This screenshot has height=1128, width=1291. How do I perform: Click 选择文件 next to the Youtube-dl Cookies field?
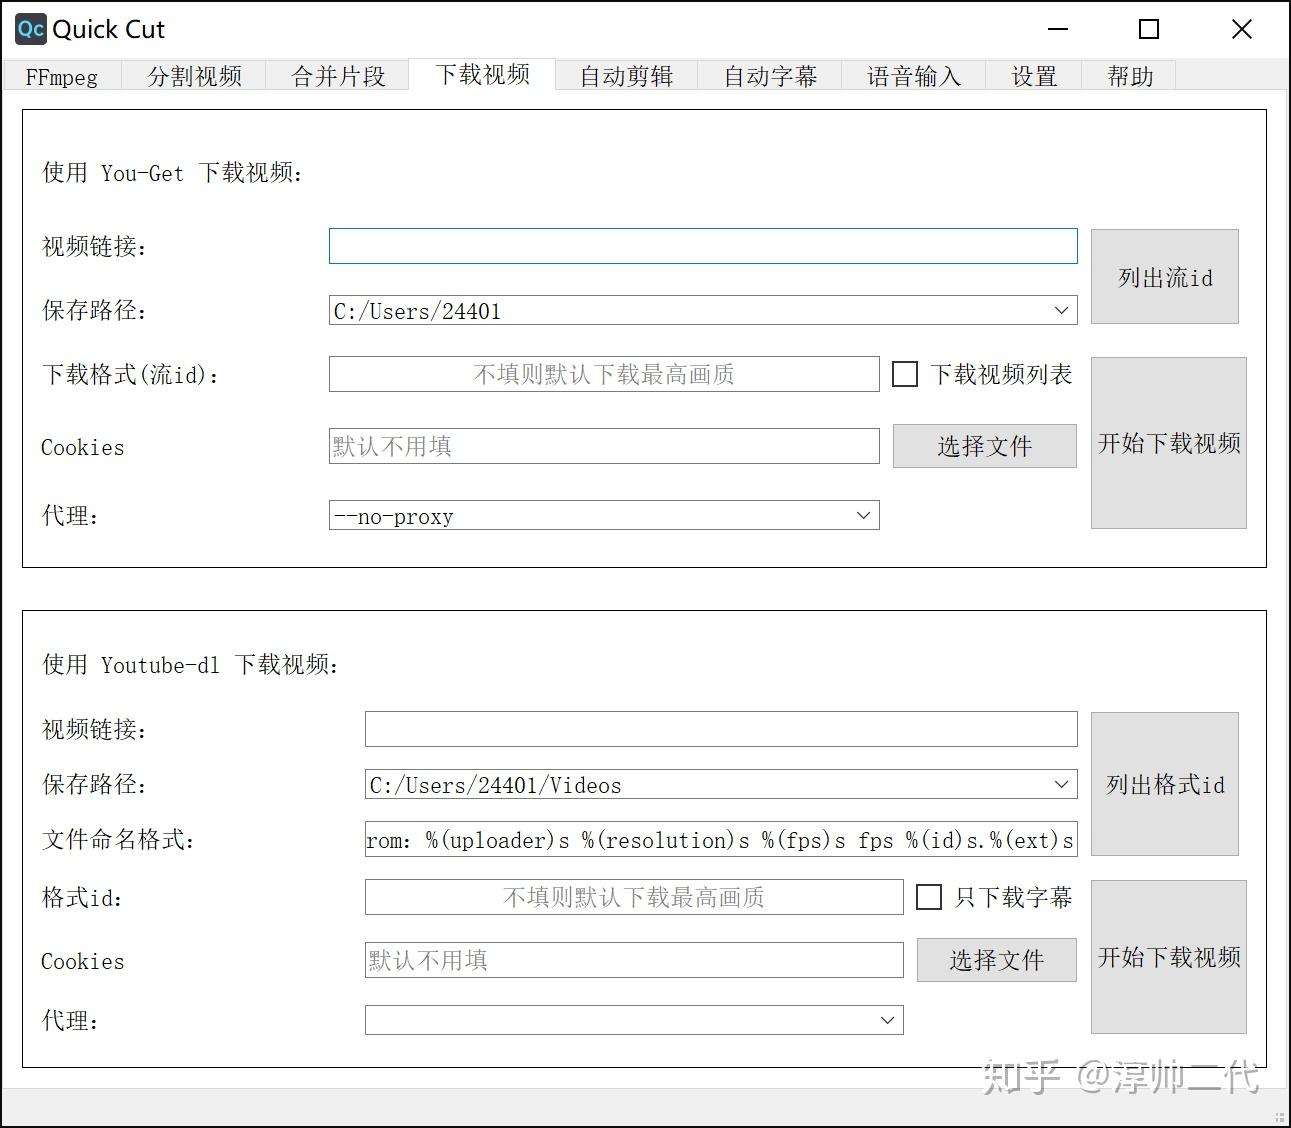pos(995,960)
